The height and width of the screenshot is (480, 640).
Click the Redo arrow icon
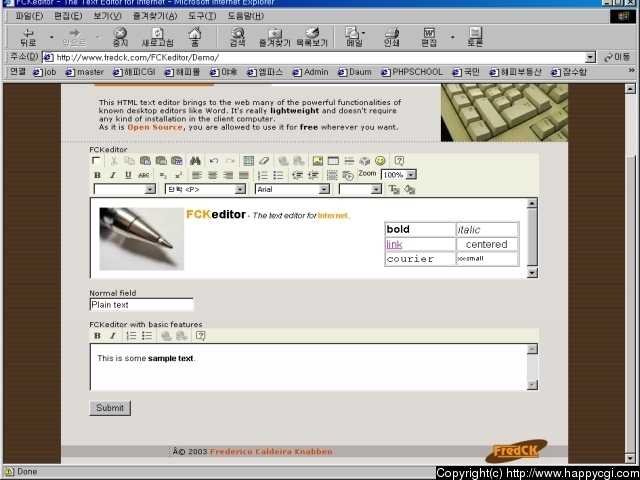230,161
